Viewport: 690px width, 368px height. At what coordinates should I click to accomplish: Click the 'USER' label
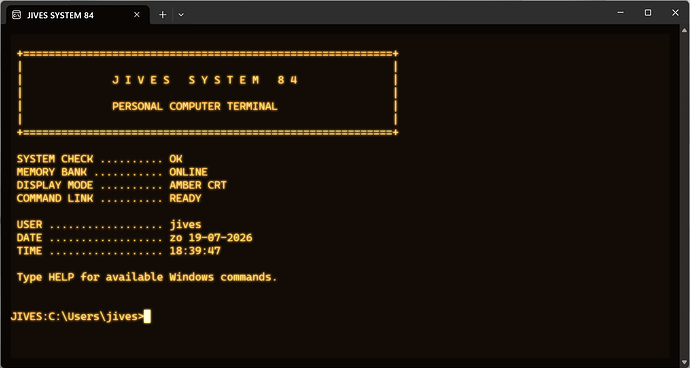point(29,225)
